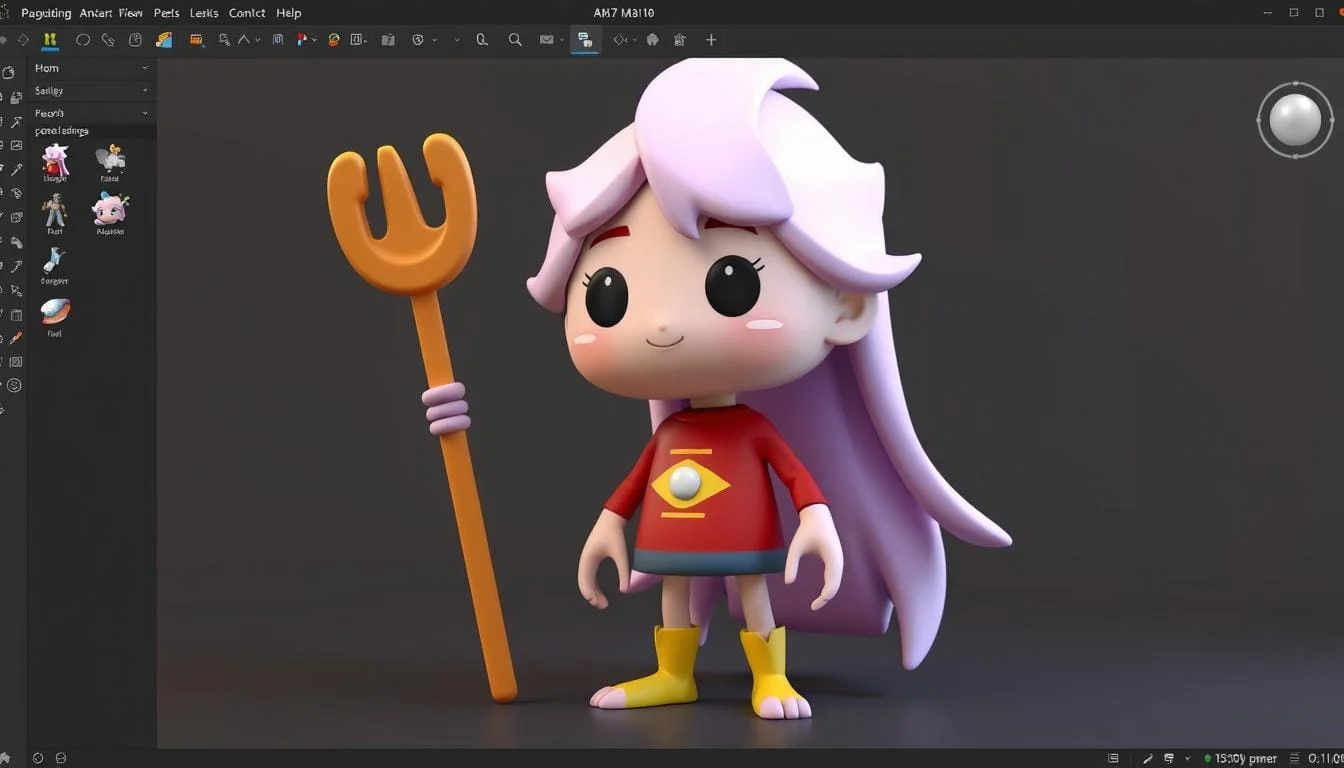The height and width of the screenshot is (768, 1344).
Task: Open the Fiew menu
Action: pos(130,13)
